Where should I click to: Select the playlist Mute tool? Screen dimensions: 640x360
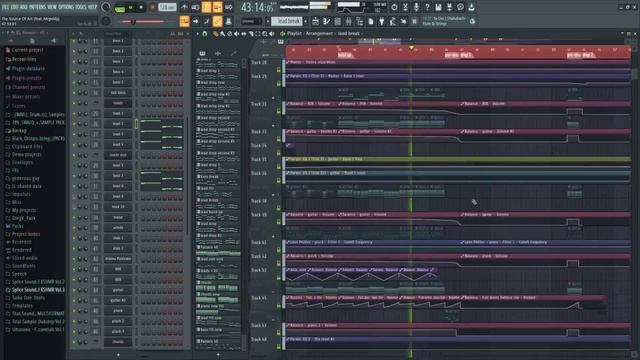[x=236, y=34]
